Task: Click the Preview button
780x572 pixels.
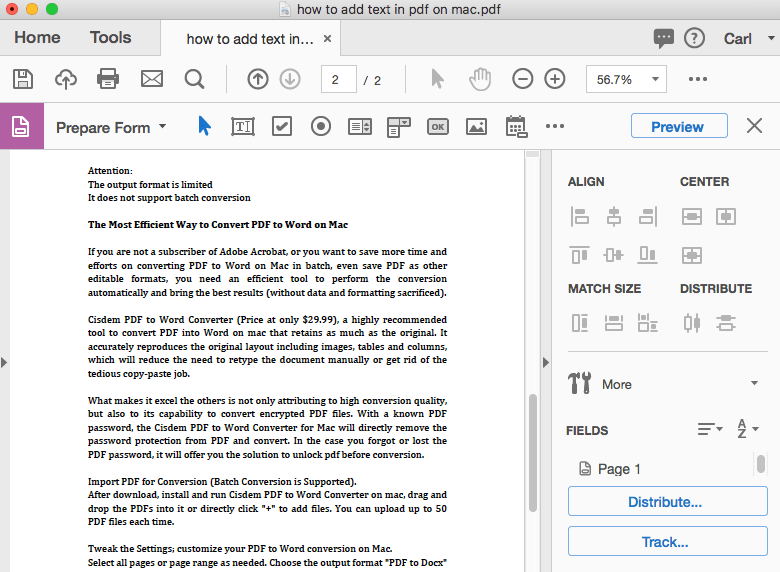Action: (x=679, y=126)
